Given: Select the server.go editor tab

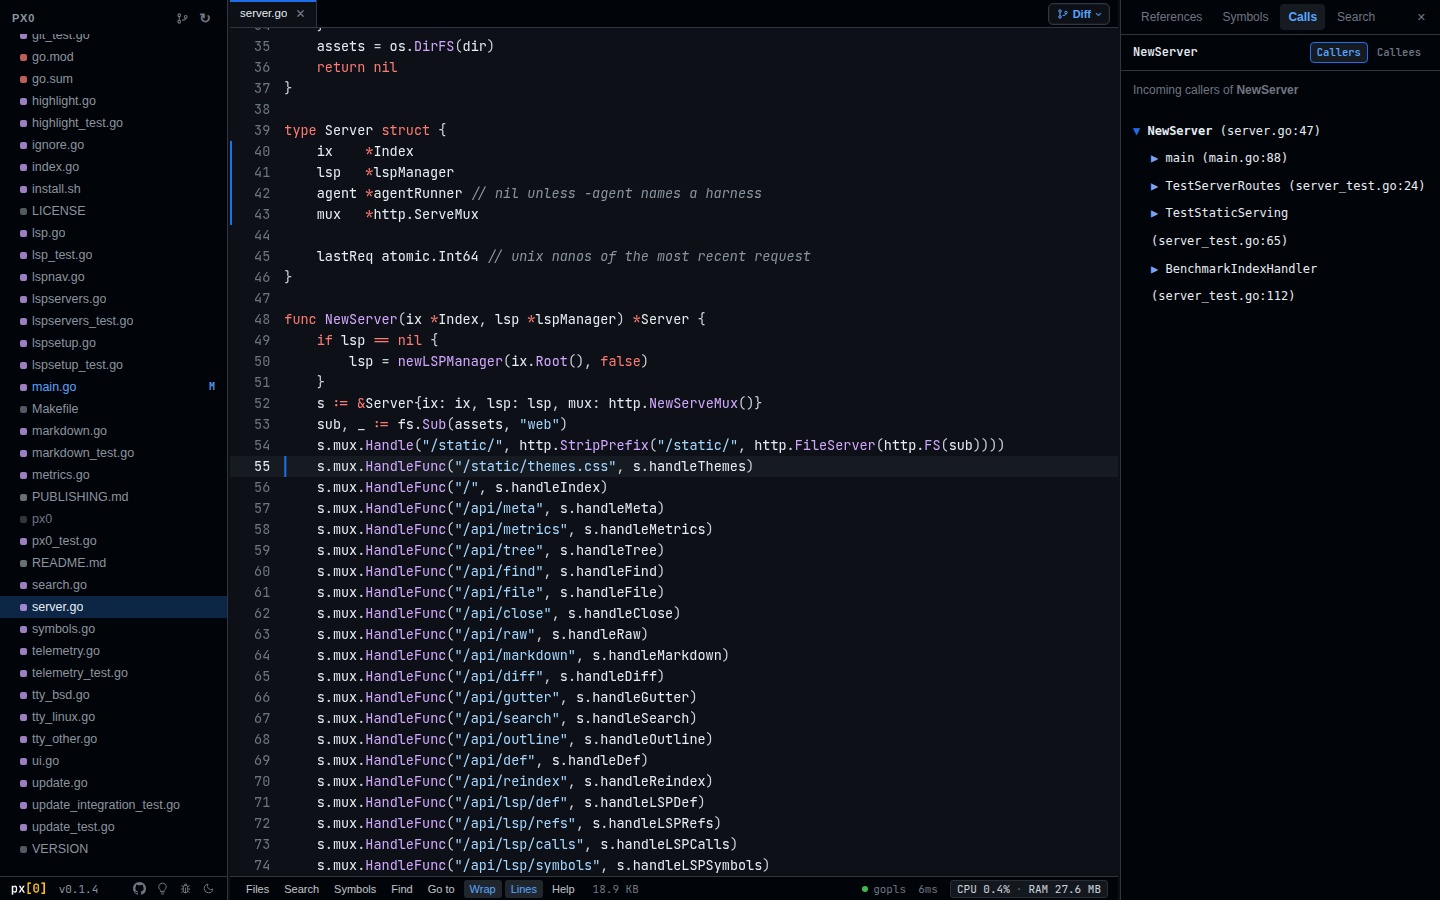Looking at the screenshot, I should pos(263,14).
